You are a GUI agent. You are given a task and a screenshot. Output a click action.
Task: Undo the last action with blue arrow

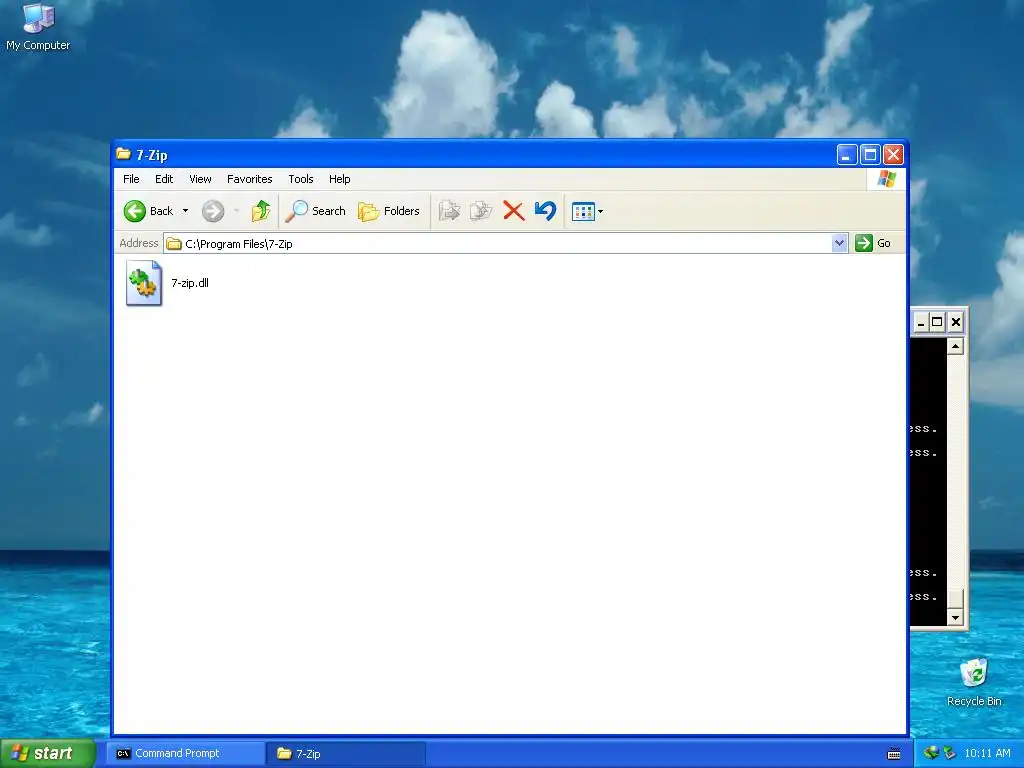click(x=545, y=211)
